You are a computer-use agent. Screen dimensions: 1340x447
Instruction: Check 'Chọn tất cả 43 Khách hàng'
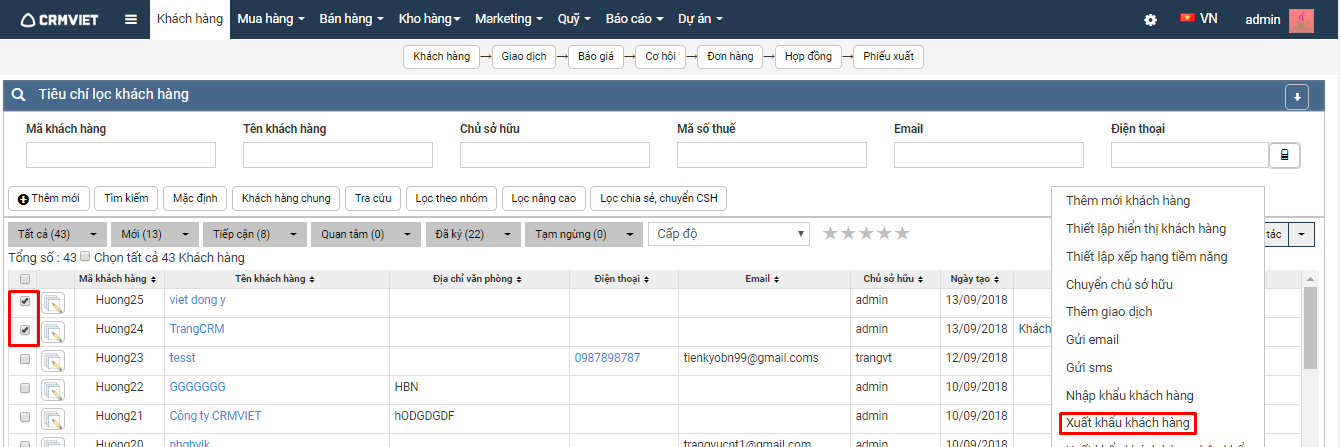coord(85,257)
